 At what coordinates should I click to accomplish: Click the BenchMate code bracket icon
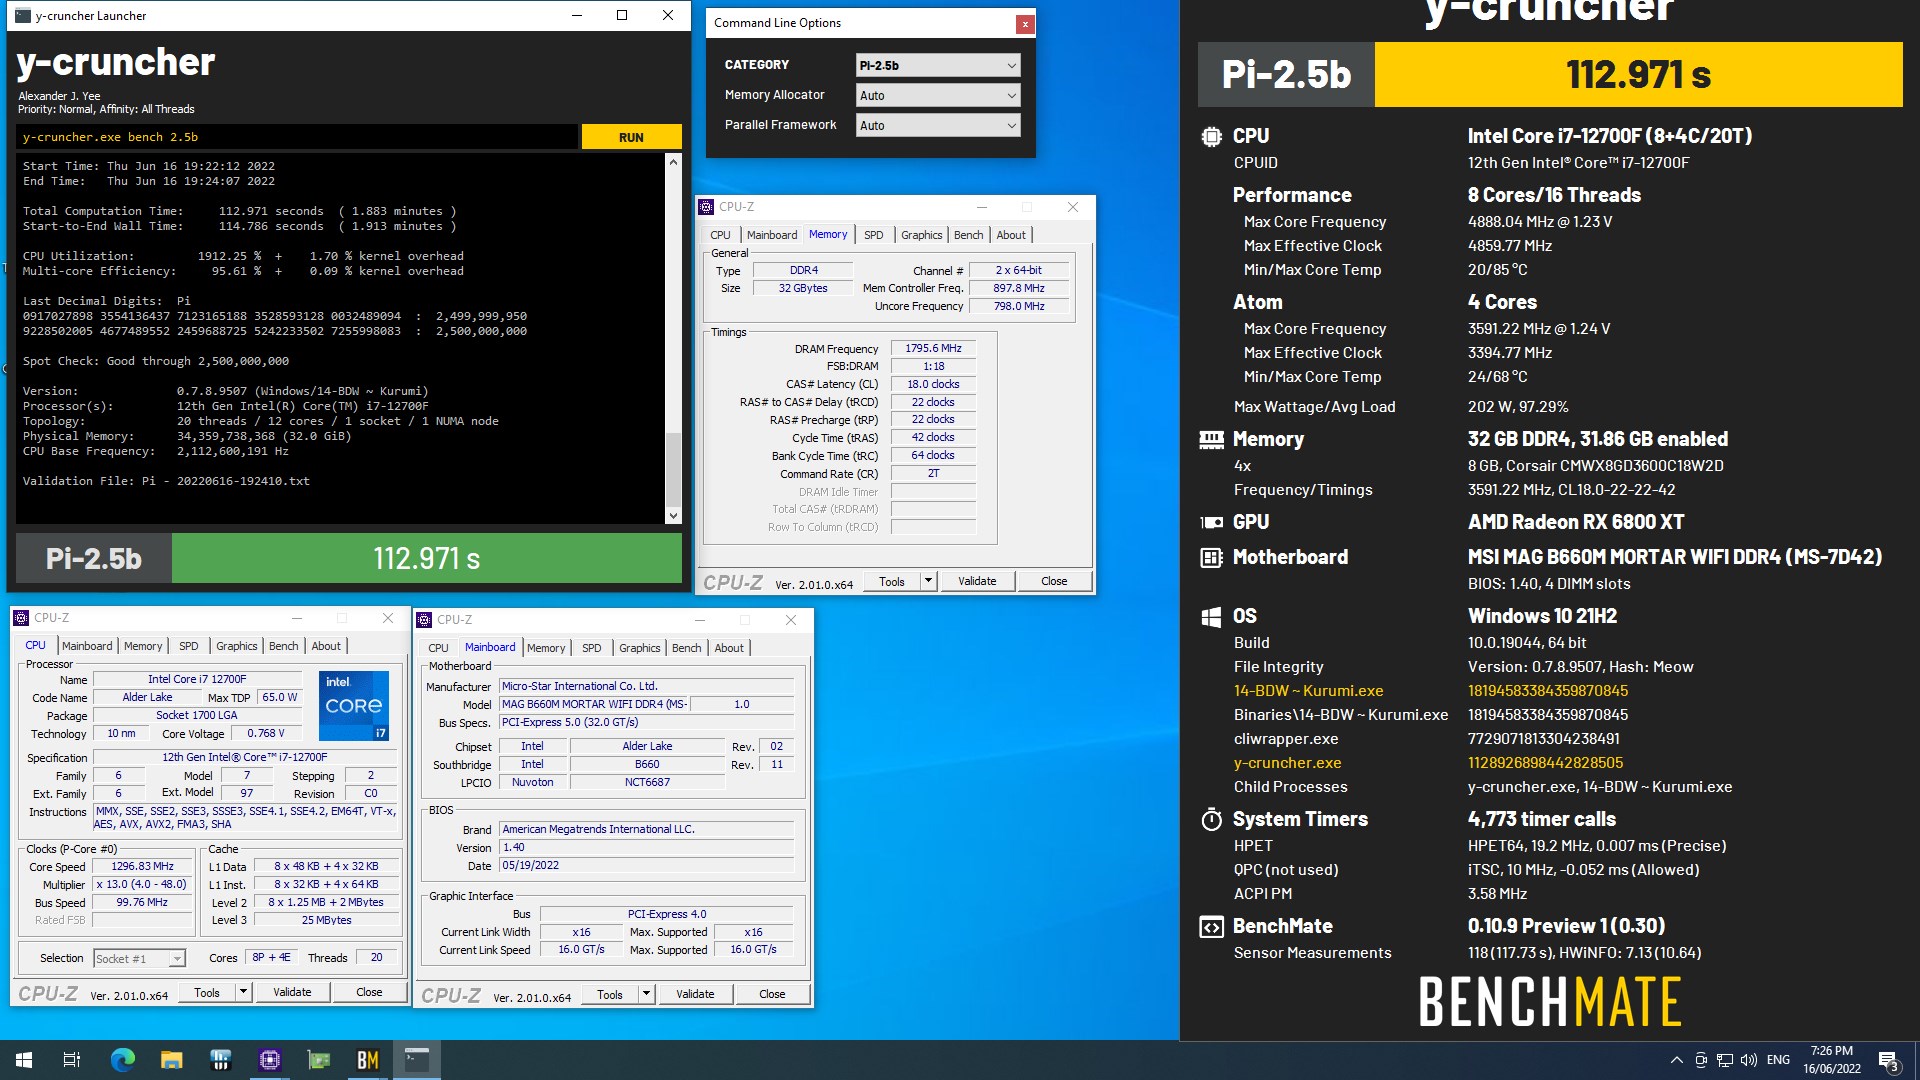(1211, 926)
